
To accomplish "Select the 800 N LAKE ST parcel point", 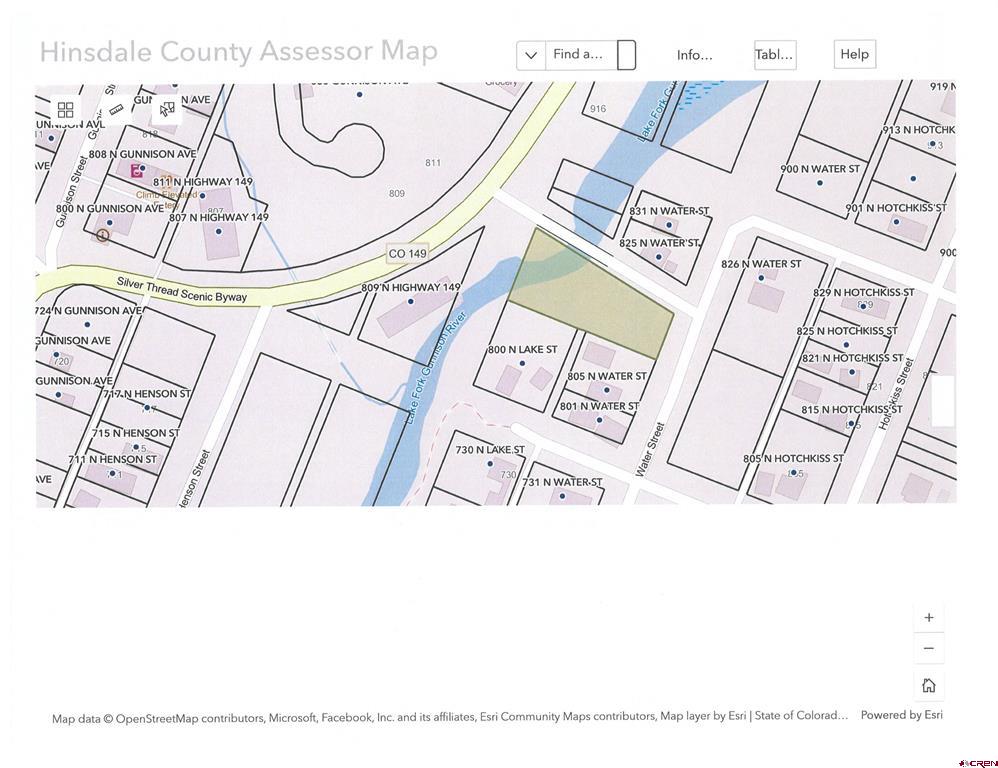I will (x=522, y=363).
